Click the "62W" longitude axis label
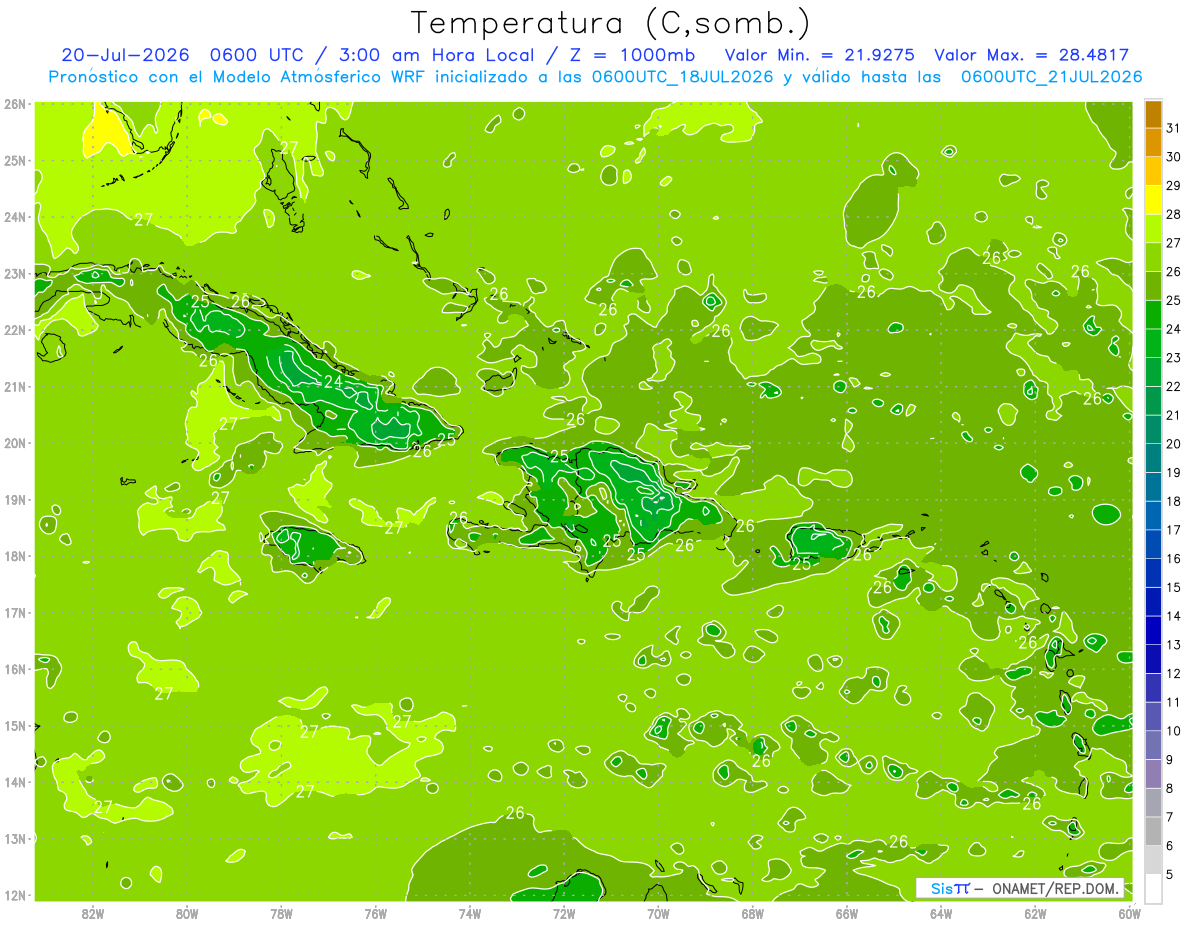The height and width of the screenshot is (927, 1200). (x=1035, y=913)
